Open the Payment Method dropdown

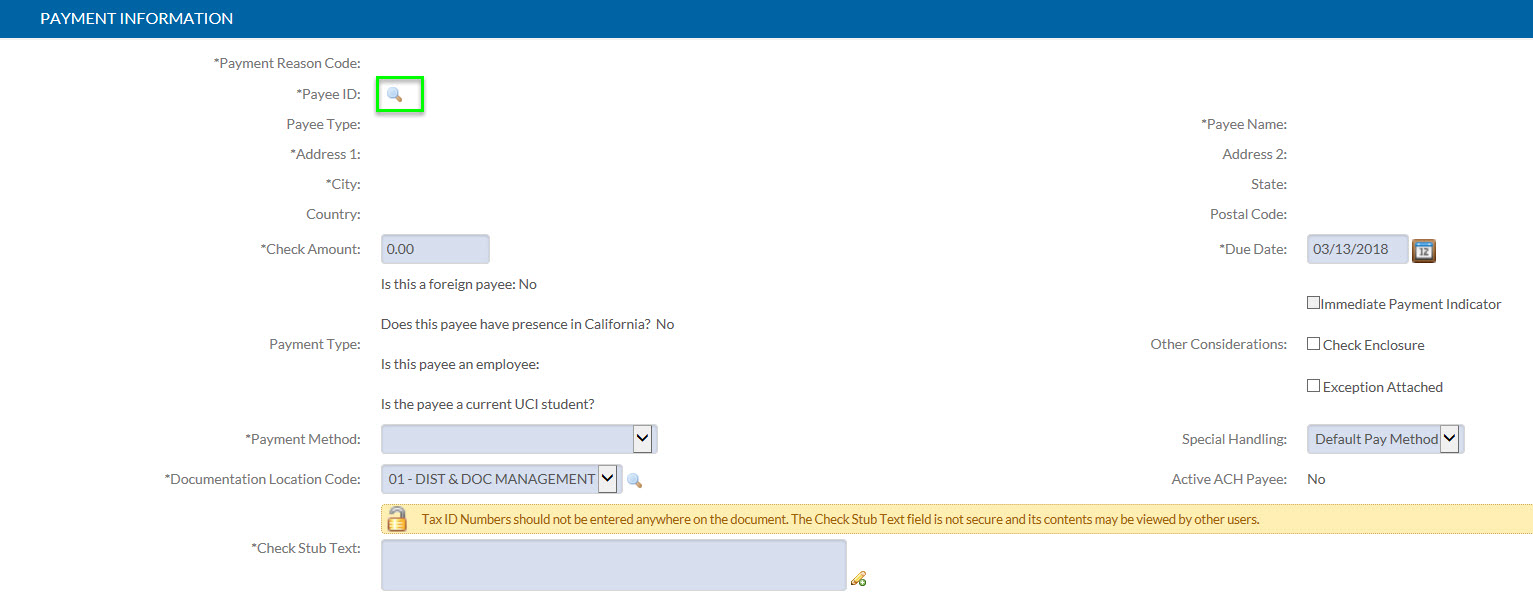click(x=519, y=439)
